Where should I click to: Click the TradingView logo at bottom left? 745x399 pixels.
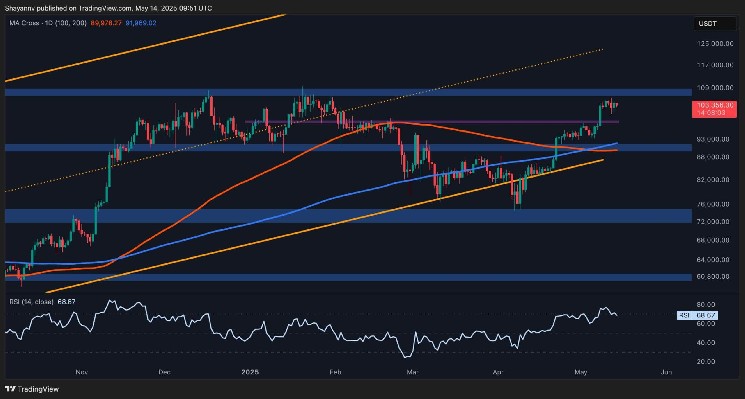[32, 389]
